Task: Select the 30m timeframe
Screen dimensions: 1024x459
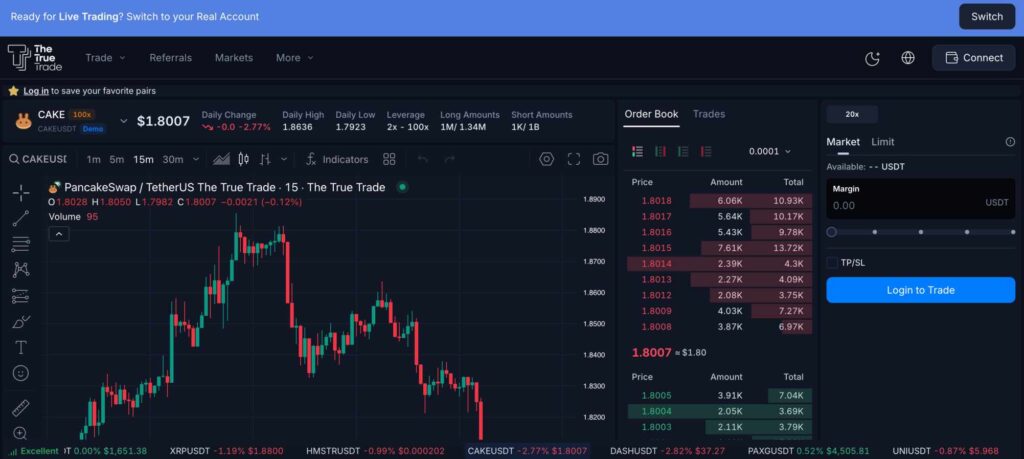Action: [x=172, y=159]
